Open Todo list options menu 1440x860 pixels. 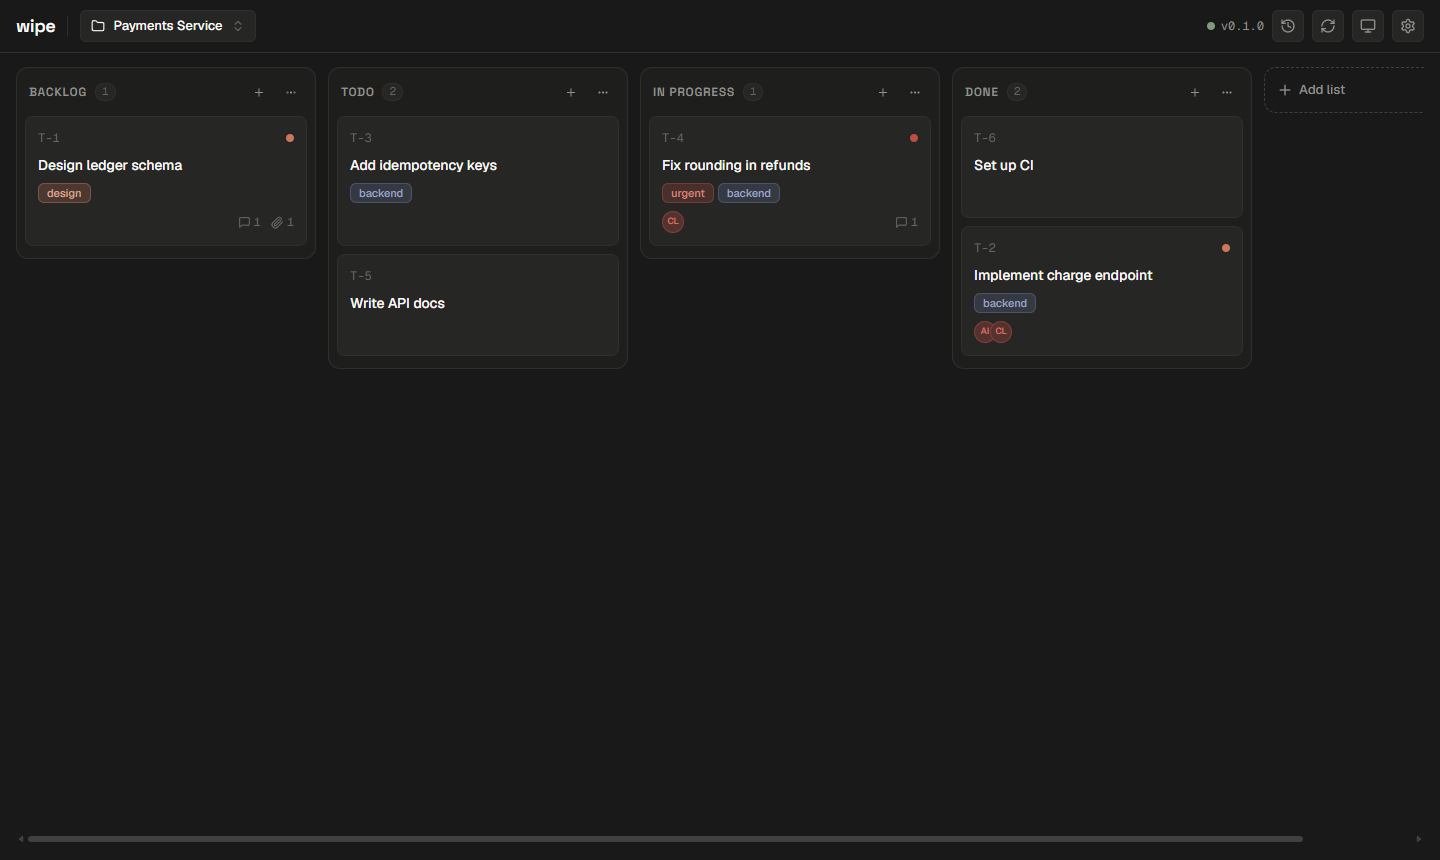coord(603,92)
